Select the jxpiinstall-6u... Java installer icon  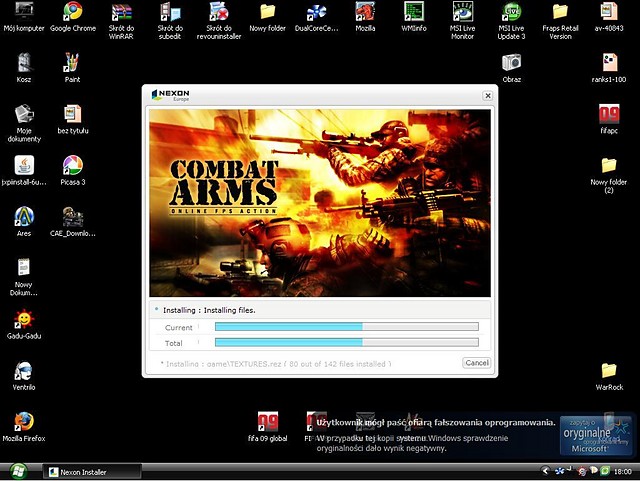point(24,171)
